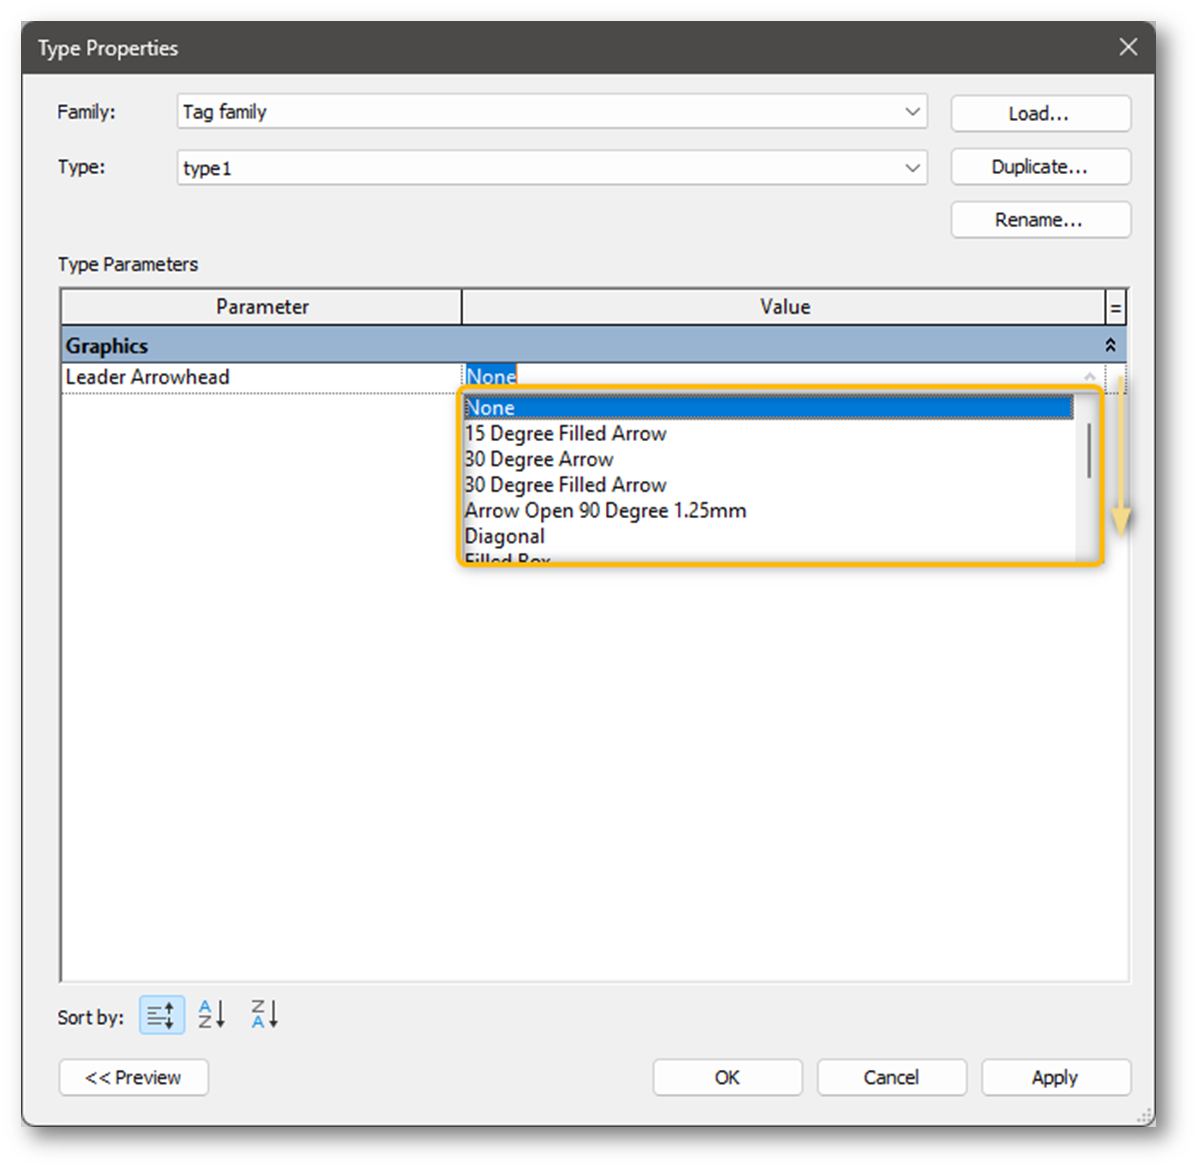Open the Family dropdown

pos(911,111)
